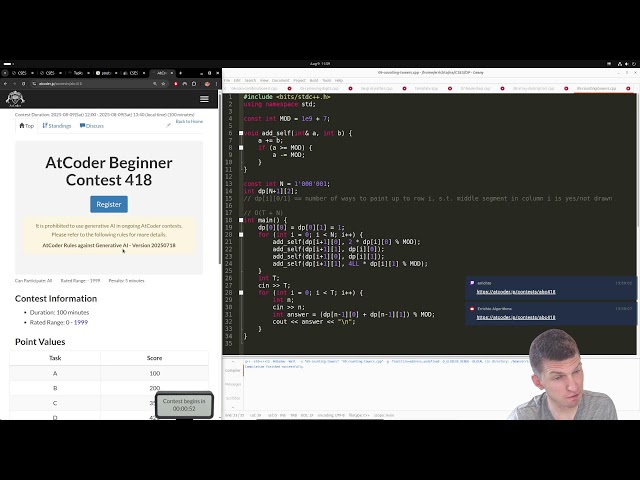Screen dimensions: 640x480
Task: Close the book-shop.cpp tab in Geany
Action: click(502, 89)
